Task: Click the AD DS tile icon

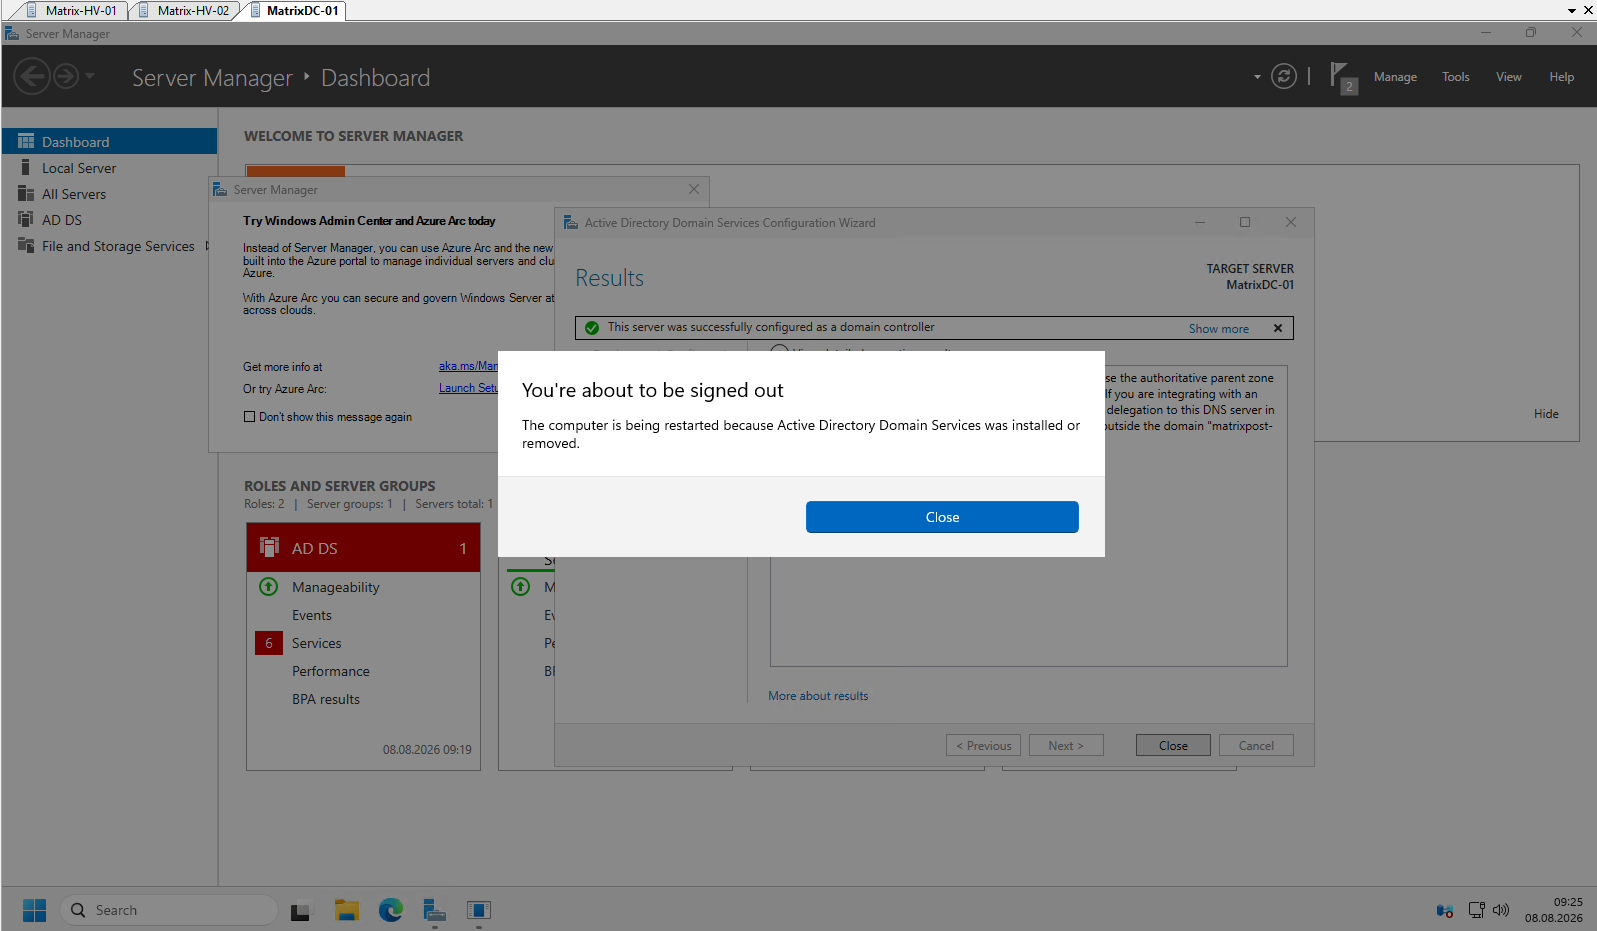Action: pos(269,547)
